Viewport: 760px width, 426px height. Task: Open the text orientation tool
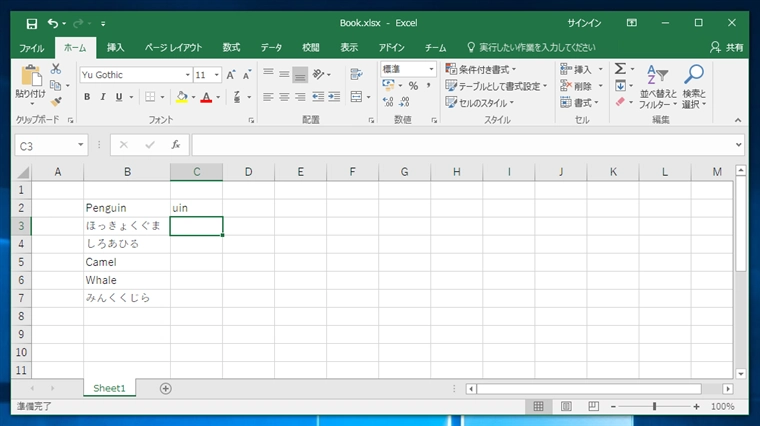318,74
